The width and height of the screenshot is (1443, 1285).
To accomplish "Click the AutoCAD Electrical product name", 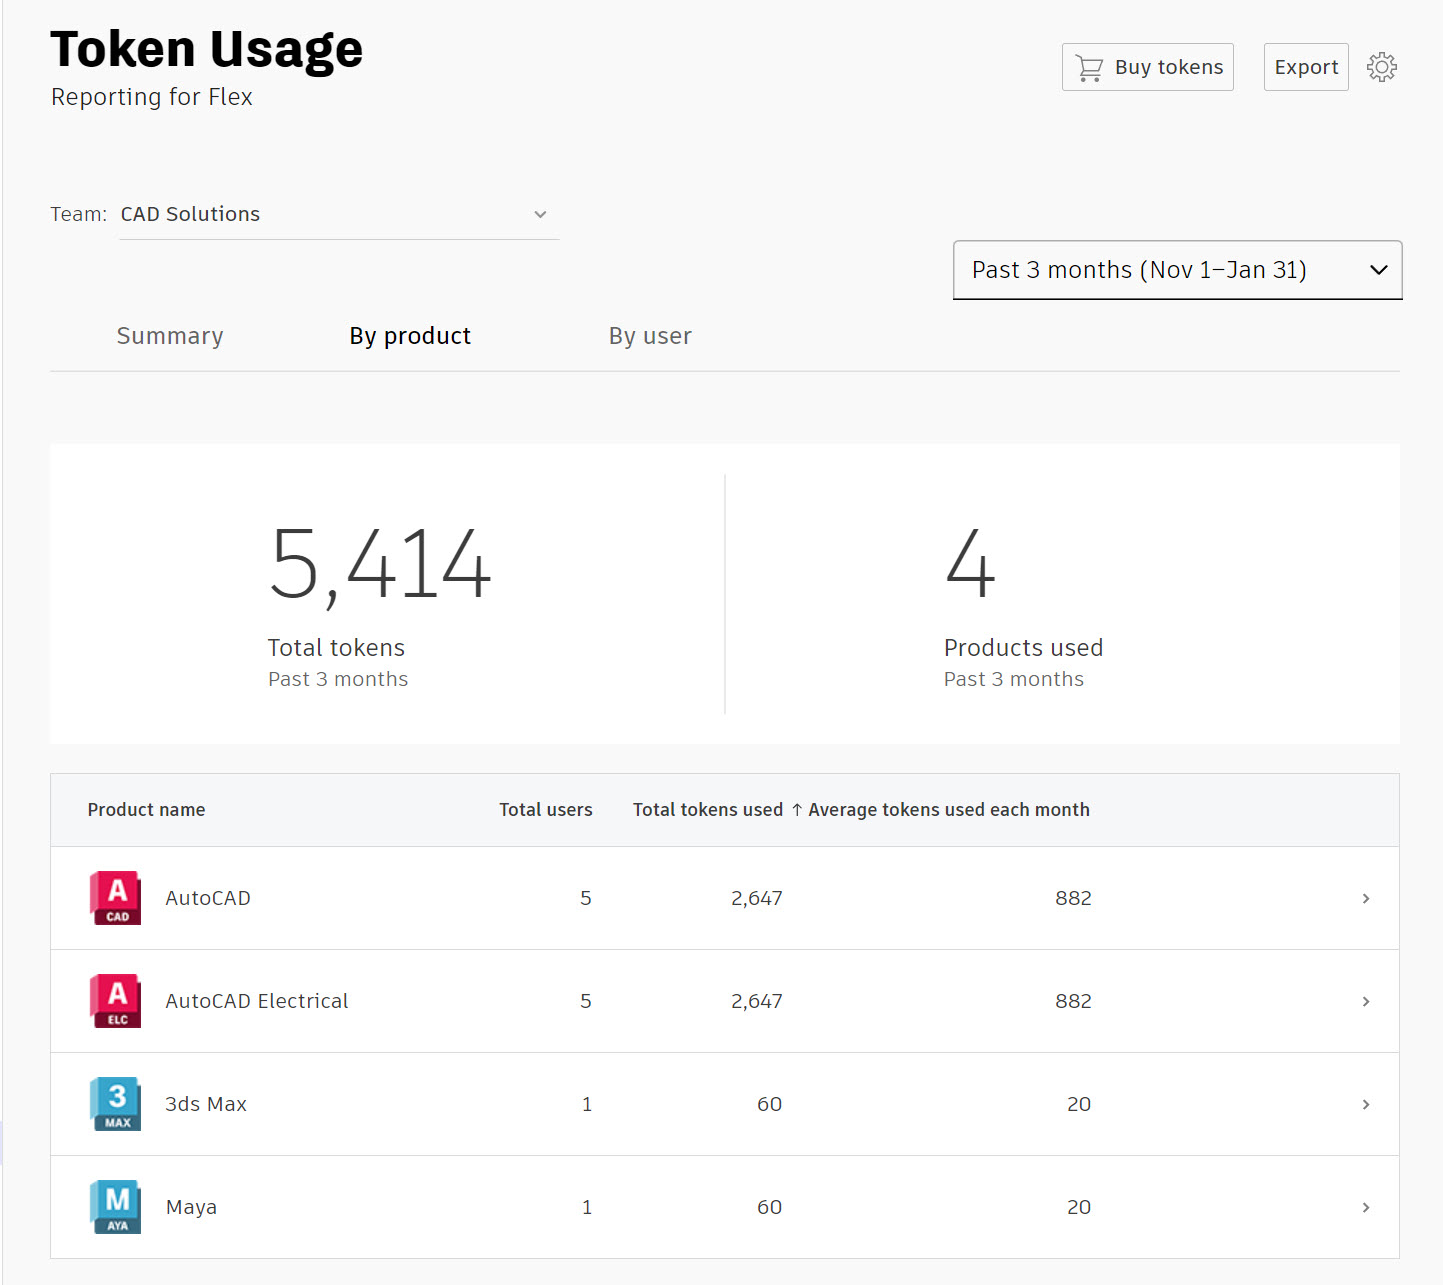I will point(257,1001).
